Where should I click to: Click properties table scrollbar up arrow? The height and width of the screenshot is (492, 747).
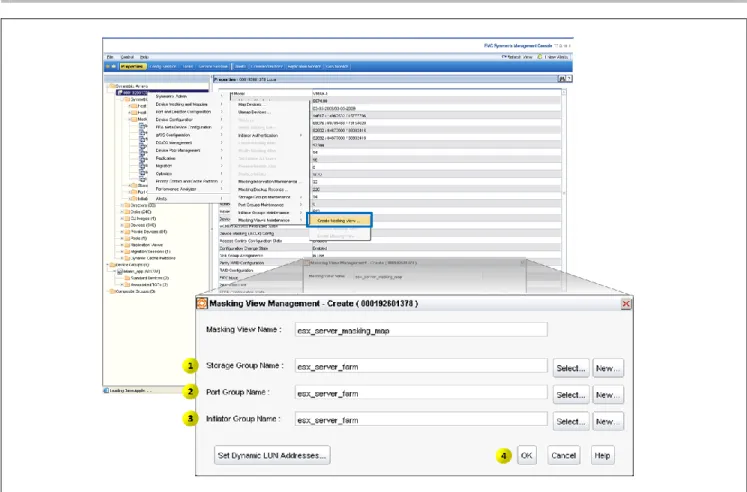(564, 92)
